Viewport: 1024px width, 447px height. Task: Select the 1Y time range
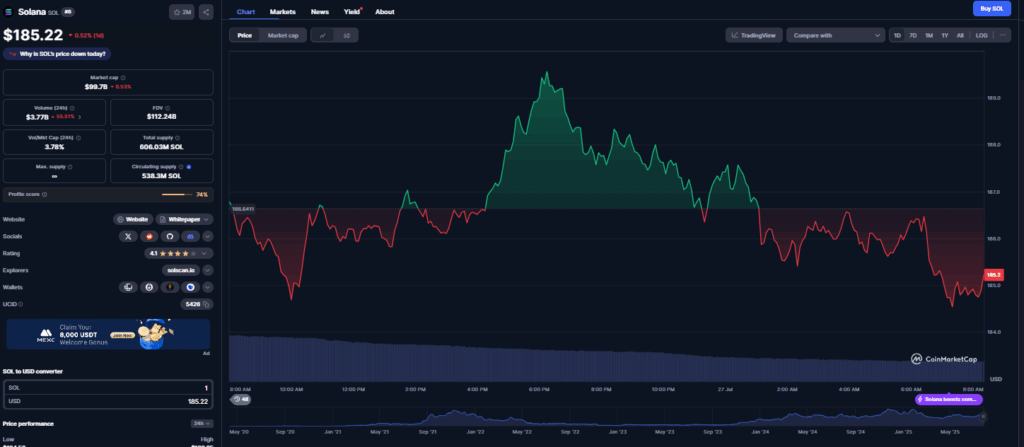pos(944,35)
